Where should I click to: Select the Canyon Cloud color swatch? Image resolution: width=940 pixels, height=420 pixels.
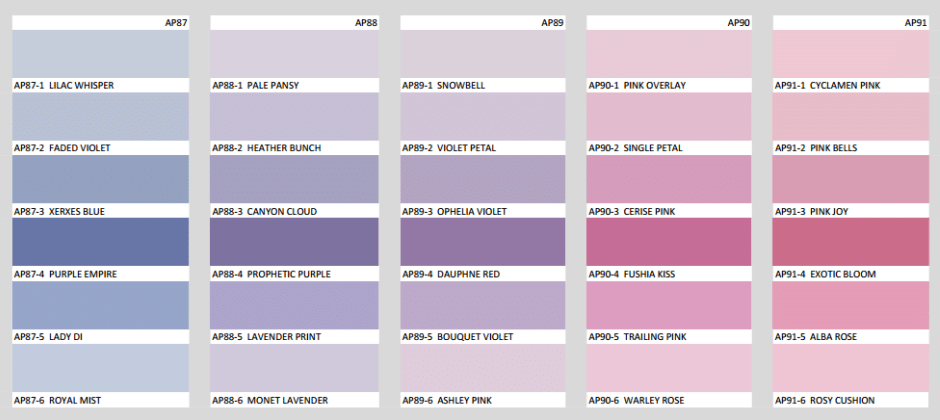pyautogui.click(x=295, y=179)
